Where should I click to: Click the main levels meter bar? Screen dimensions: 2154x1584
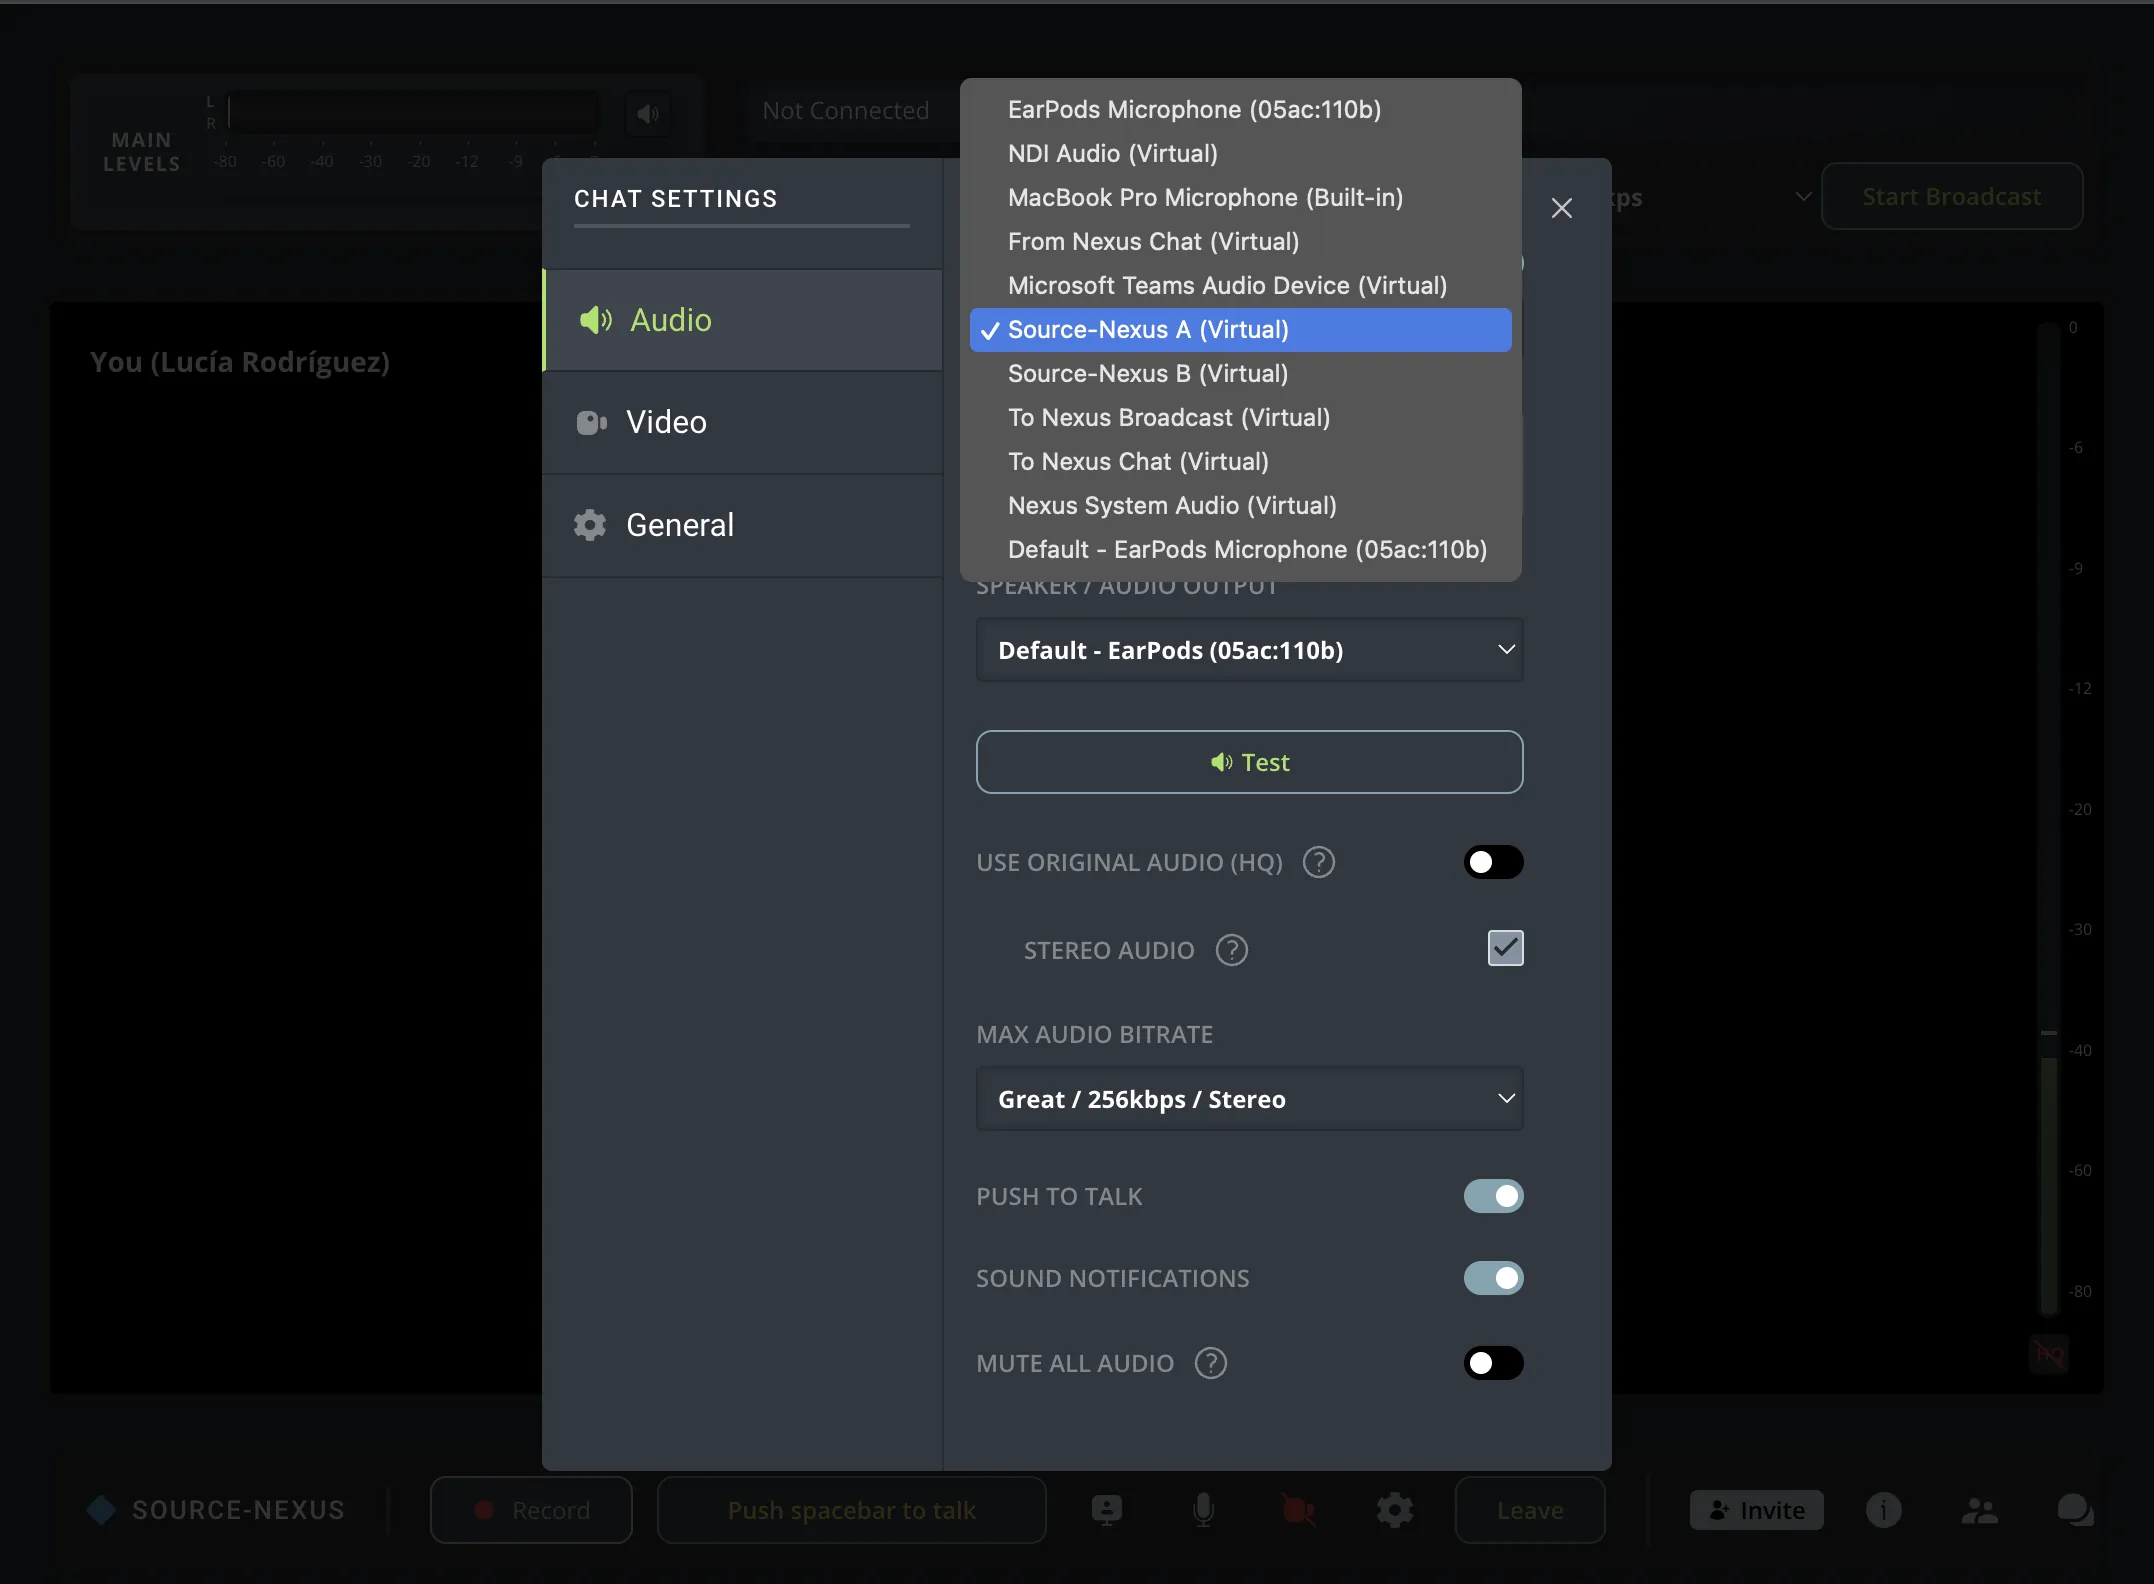click(x=414, y=112)
